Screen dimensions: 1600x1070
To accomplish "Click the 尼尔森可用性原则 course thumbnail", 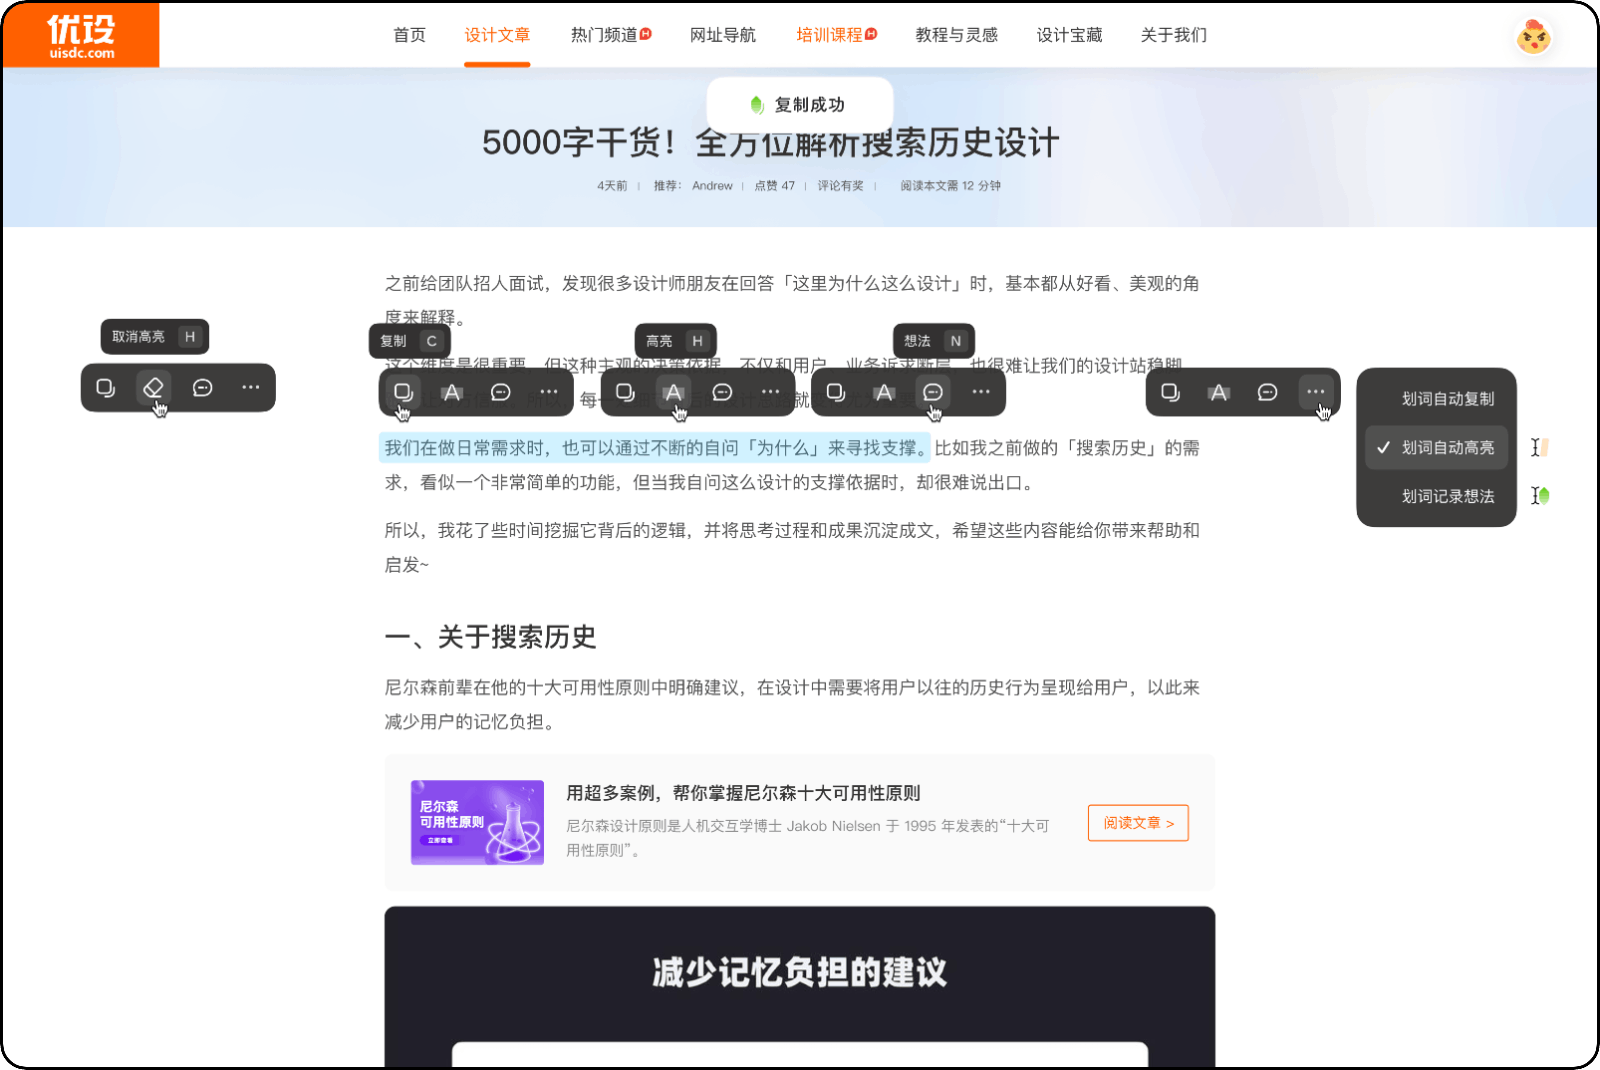I will point(477,821).
